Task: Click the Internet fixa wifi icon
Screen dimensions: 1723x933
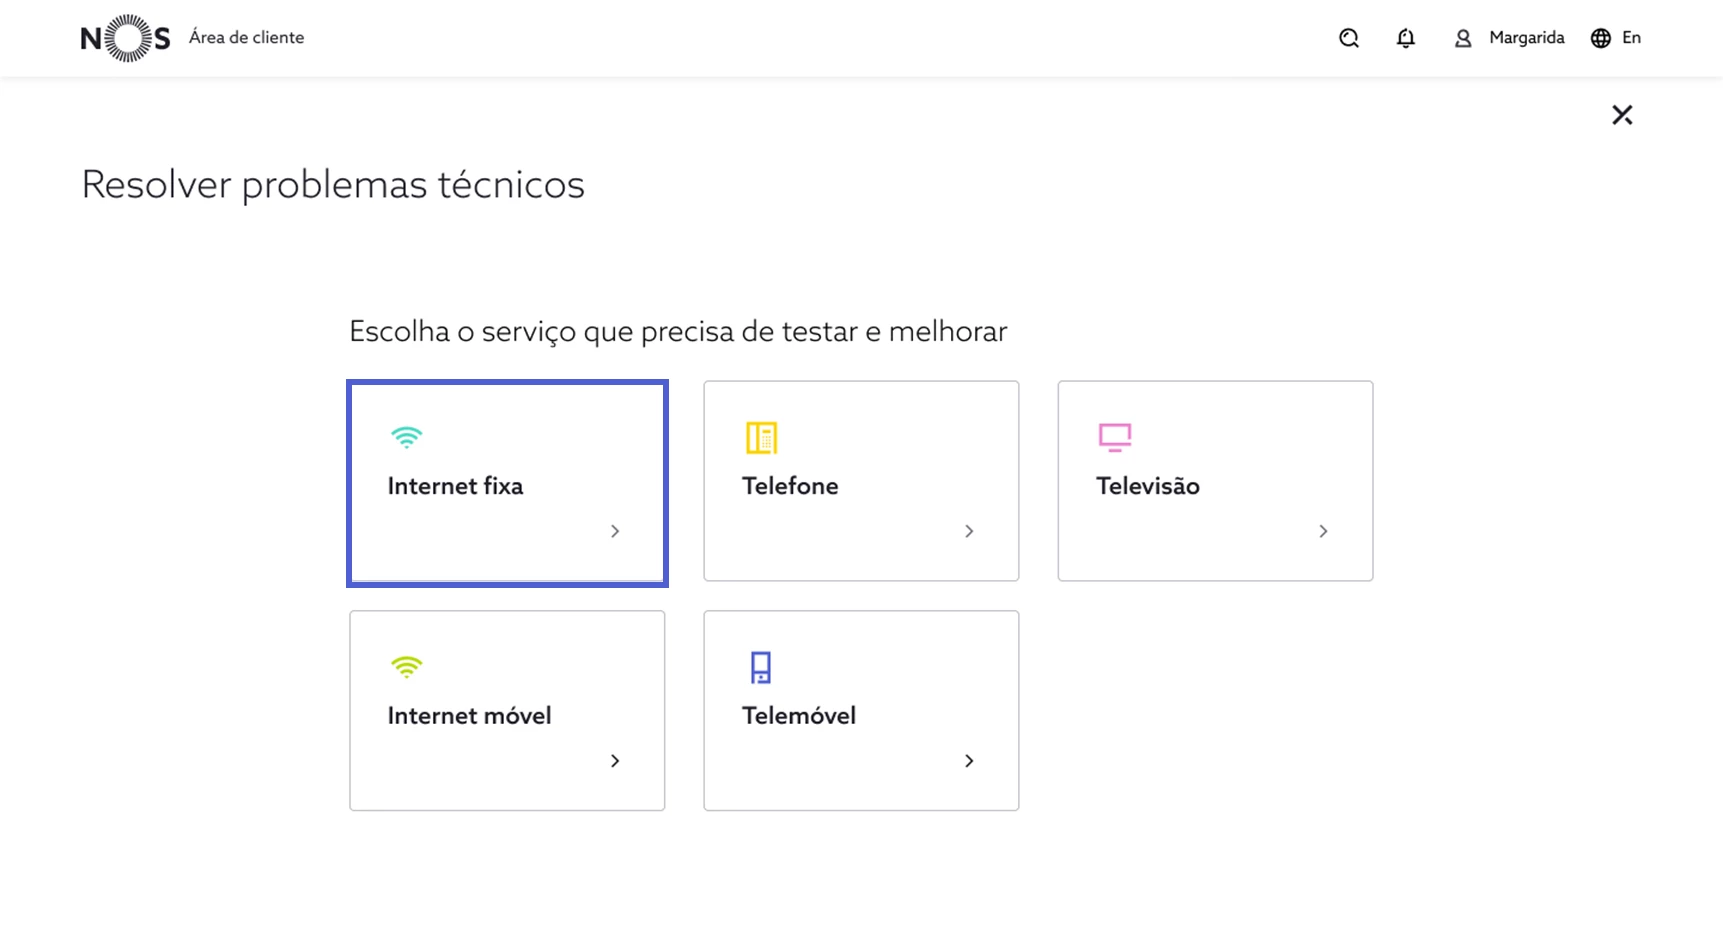Action: (x=406, y=437)
